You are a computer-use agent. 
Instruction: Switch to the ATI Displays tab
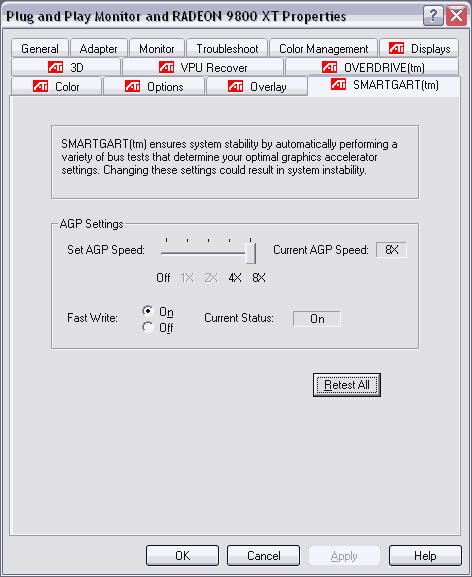pyautogui.click(x=419, y=48)
